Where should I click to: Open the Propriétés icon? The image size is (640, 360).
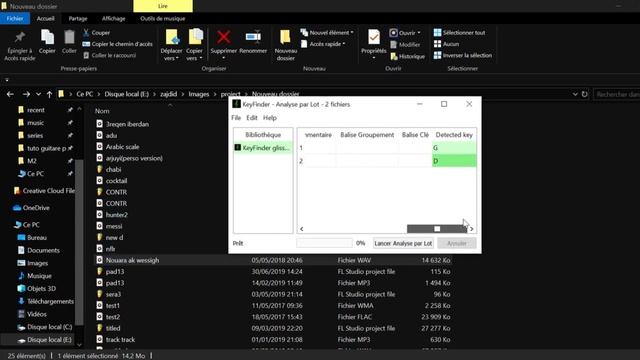pyautogui.click(x=373, y=38)
